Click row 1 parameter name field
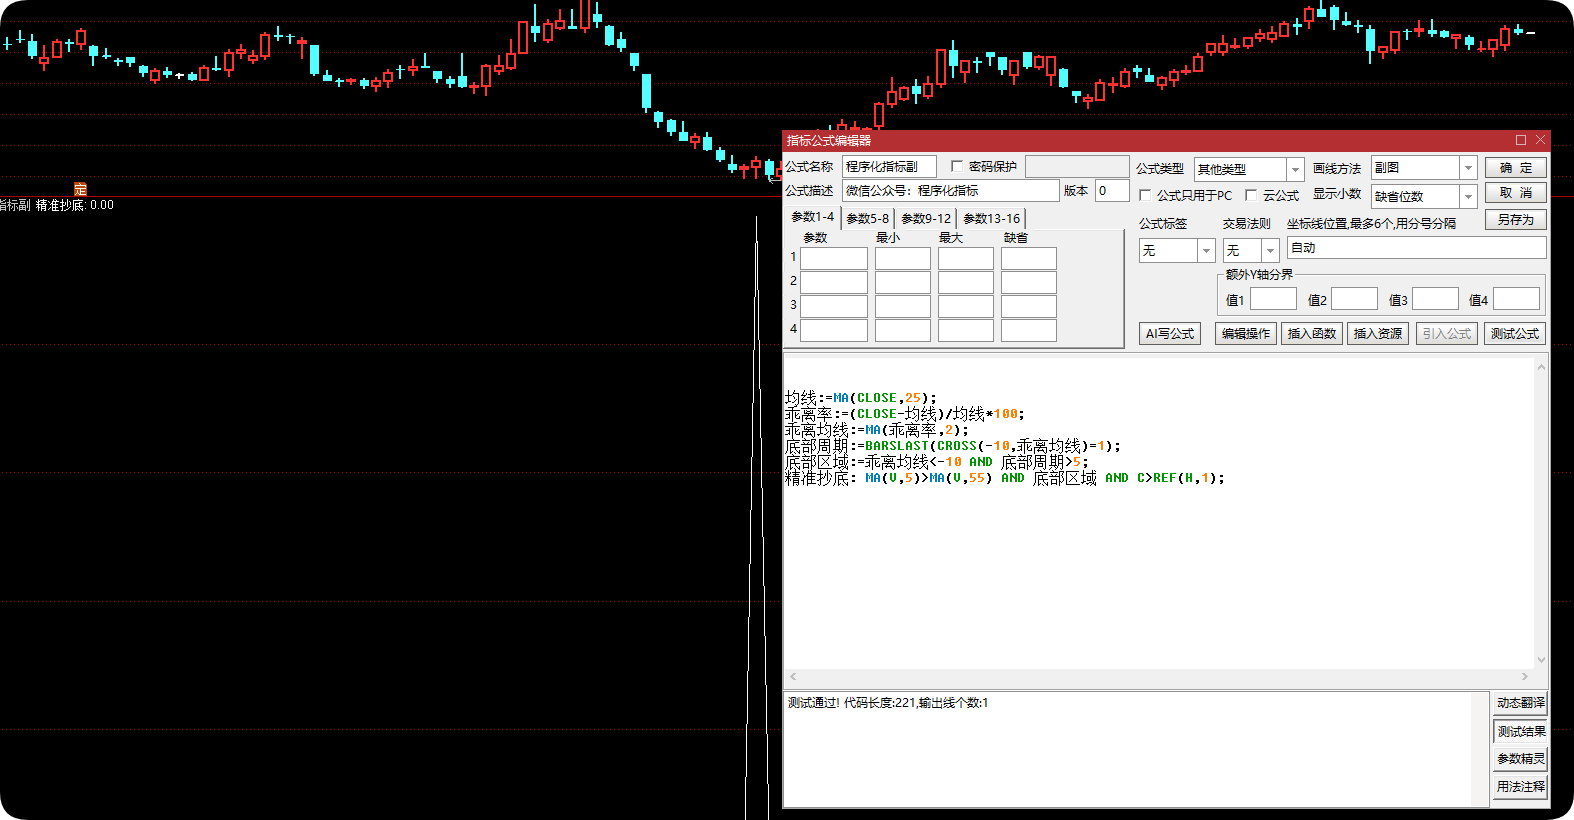The width and height of the screenshot is (1574, 820). click(x=834, y=258)
